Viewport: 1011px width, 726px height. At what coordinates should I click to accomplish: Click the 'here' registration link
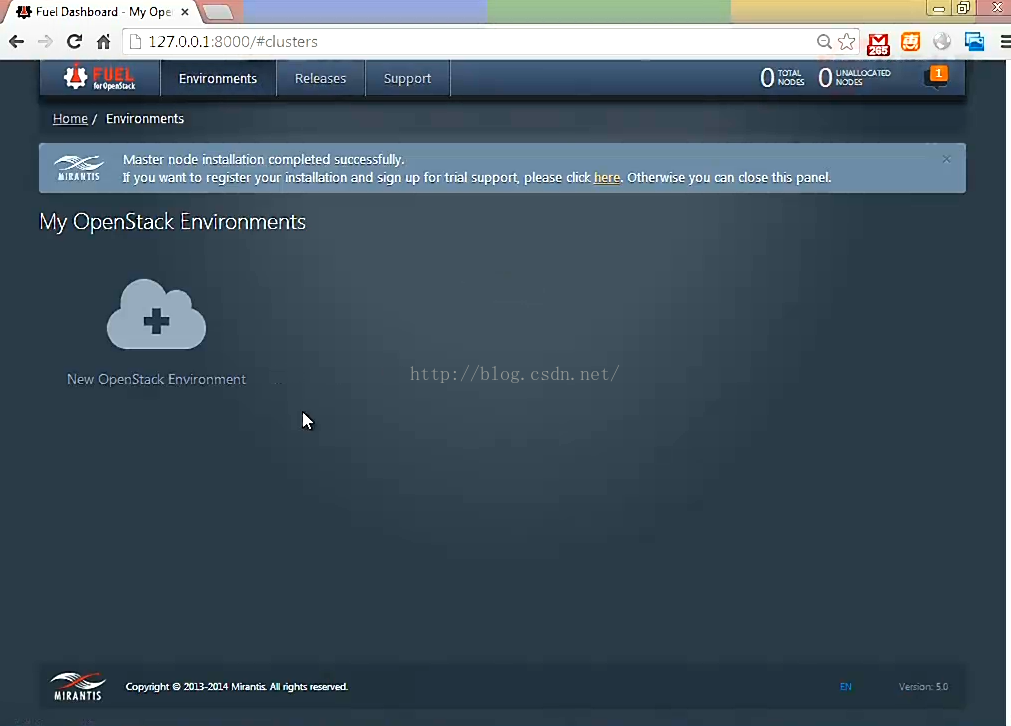coord(607,177)
